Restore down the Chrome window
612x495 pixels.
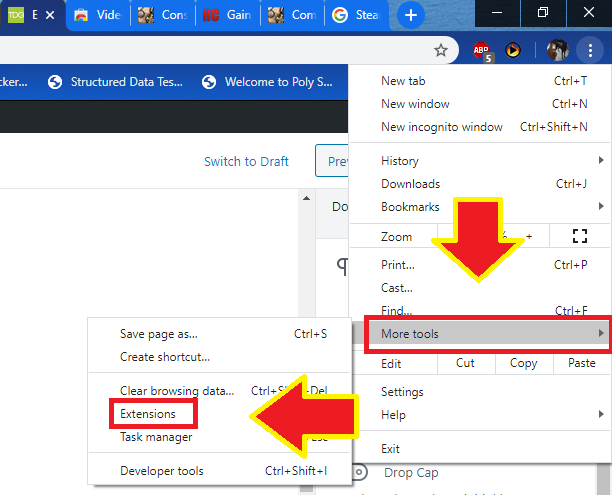(x=543, y=13)
